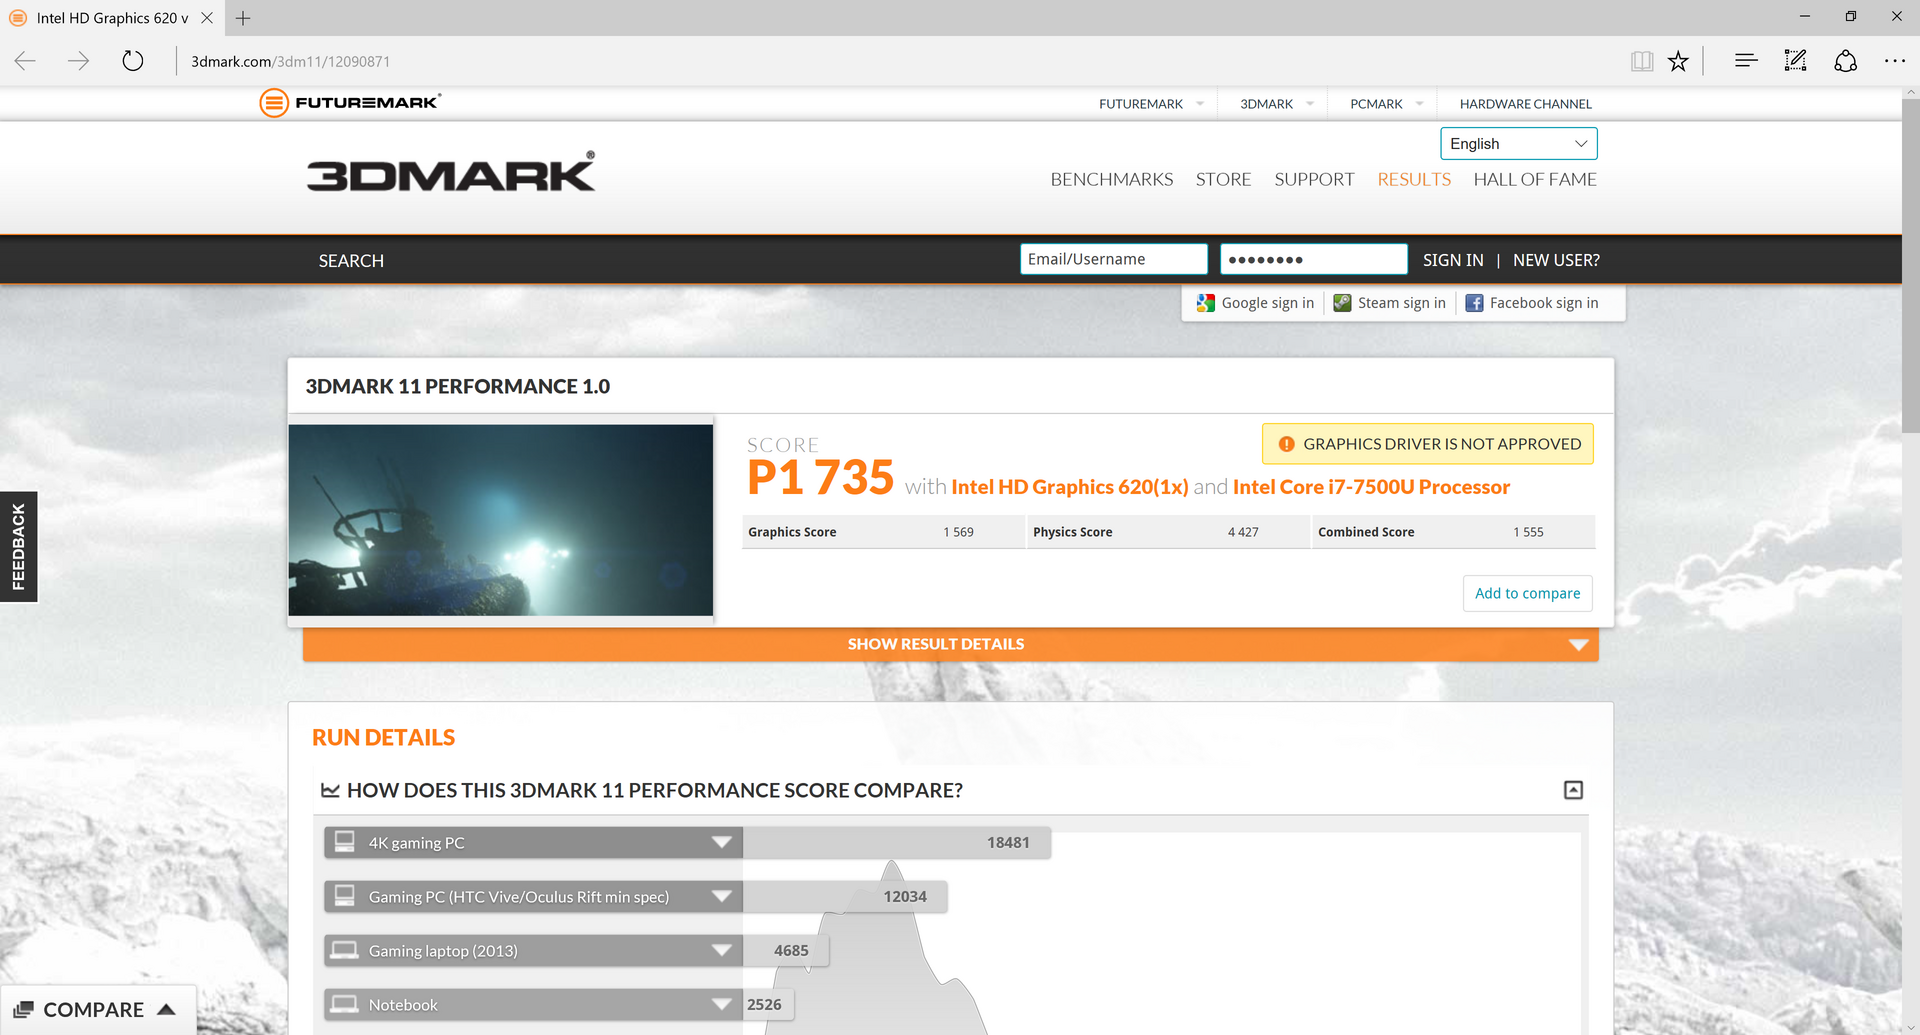Image resolution: width=1920 pixels, height=1035 pixels.
Task: Click Add to compare button
Action: coord(1527,593)
